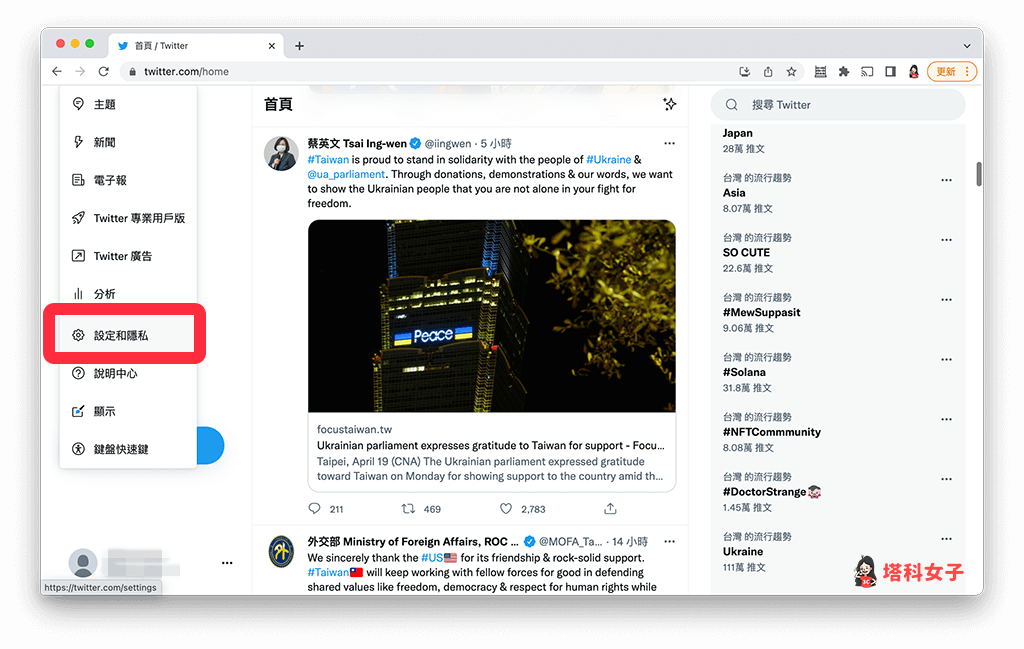Viewport: 1024px width, 649px height.
Task: Open MOFA profile avatar
Action: [281, 552]
